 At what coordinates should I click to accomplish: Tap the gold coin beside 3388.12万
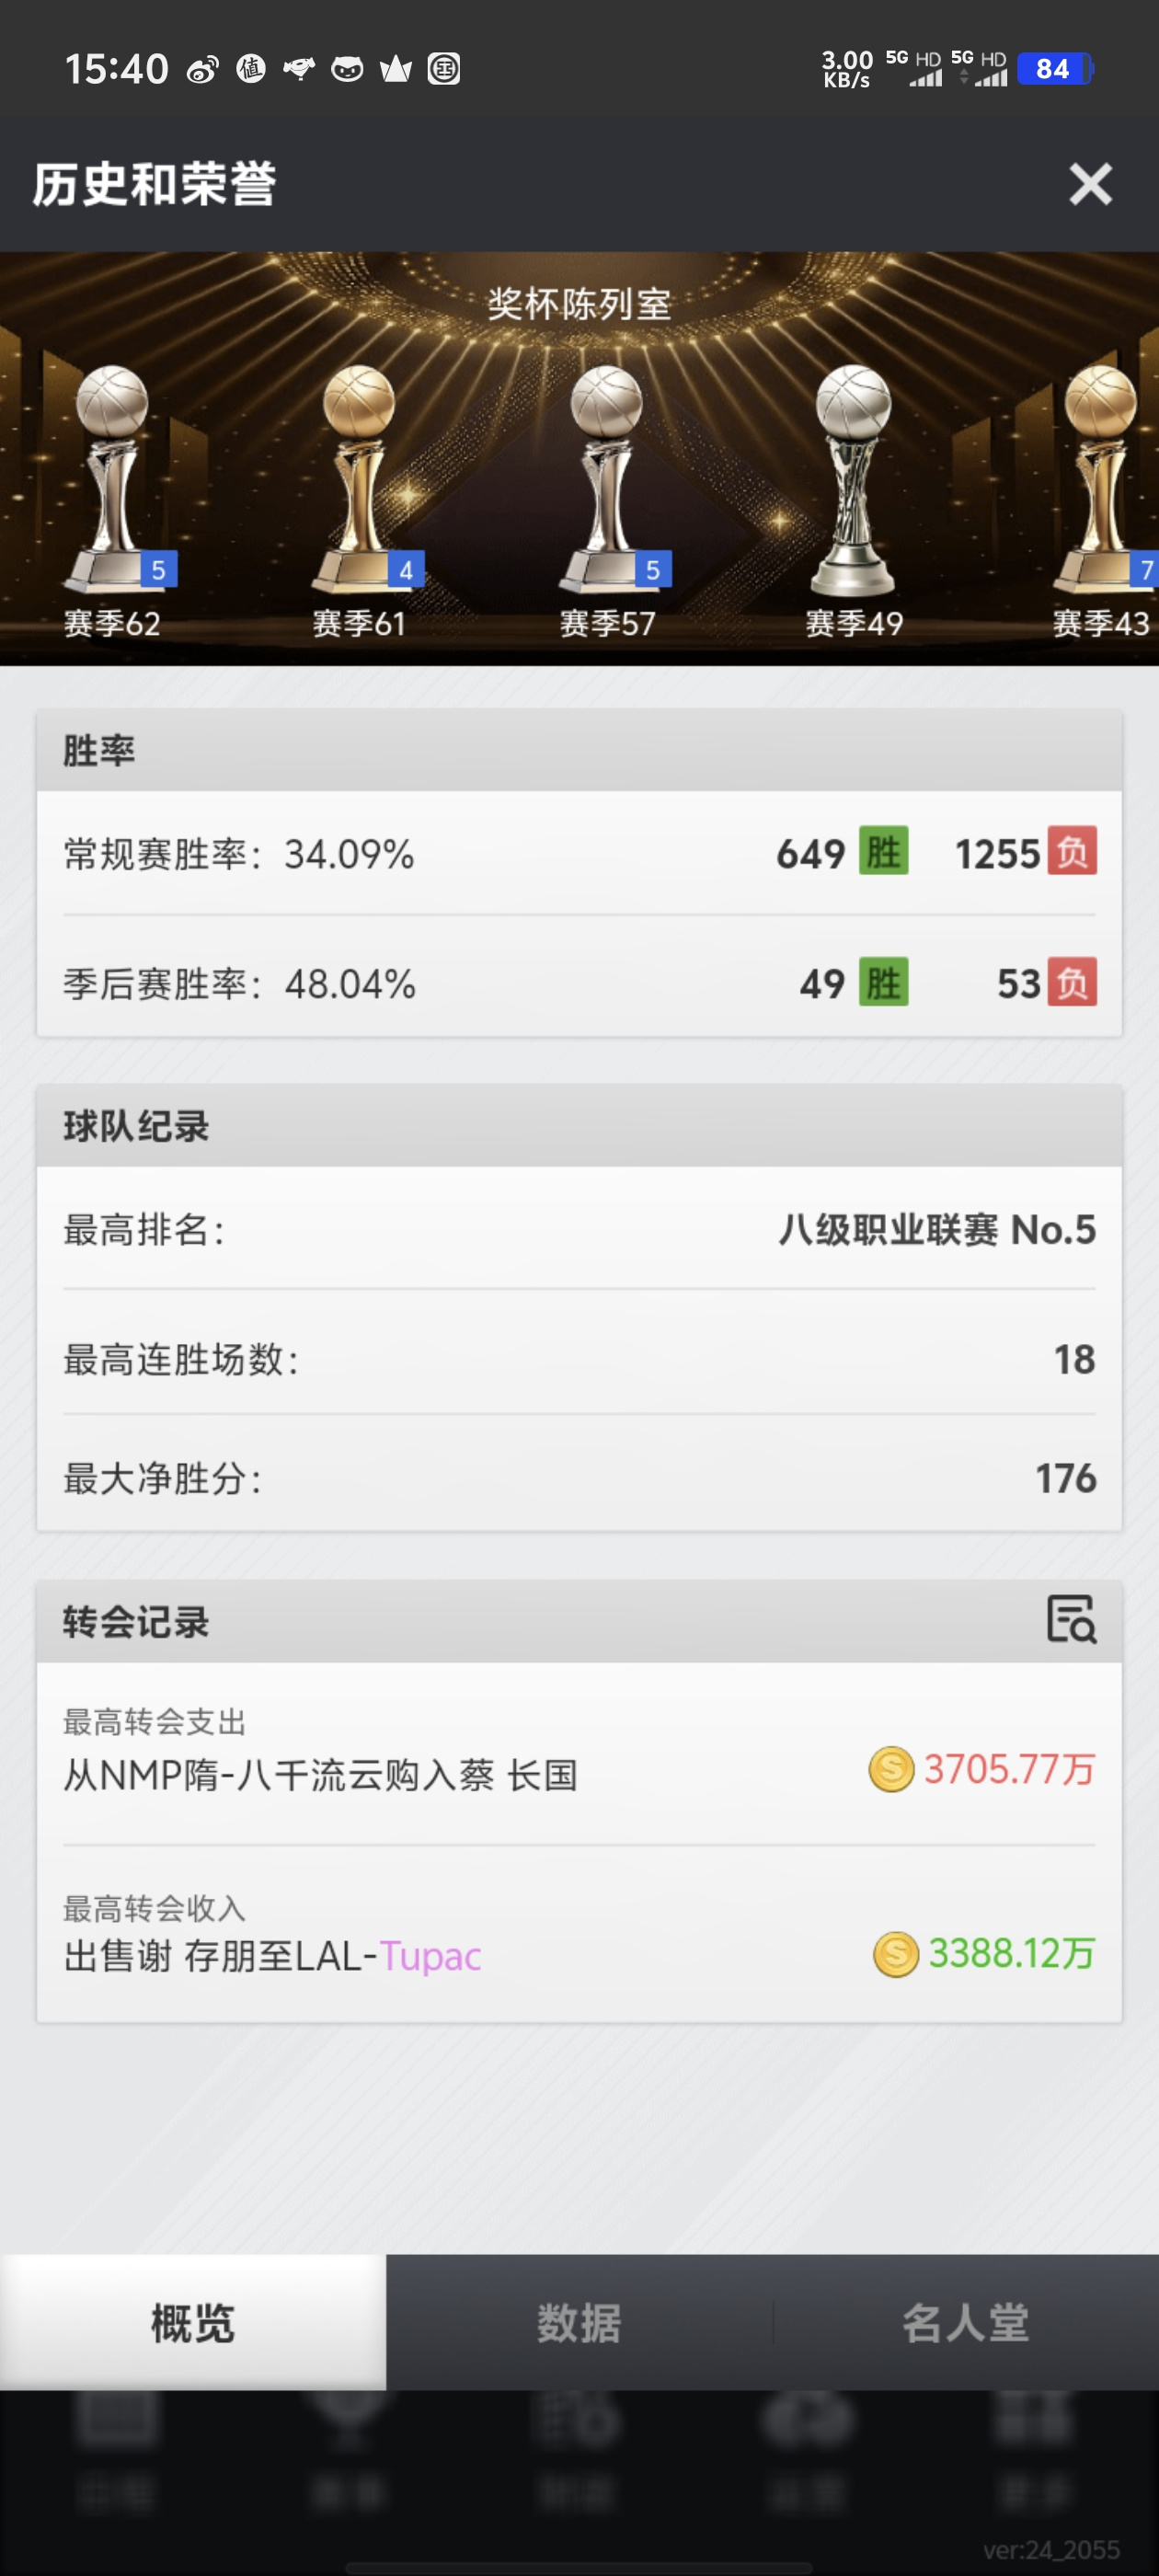[896, 1954]
